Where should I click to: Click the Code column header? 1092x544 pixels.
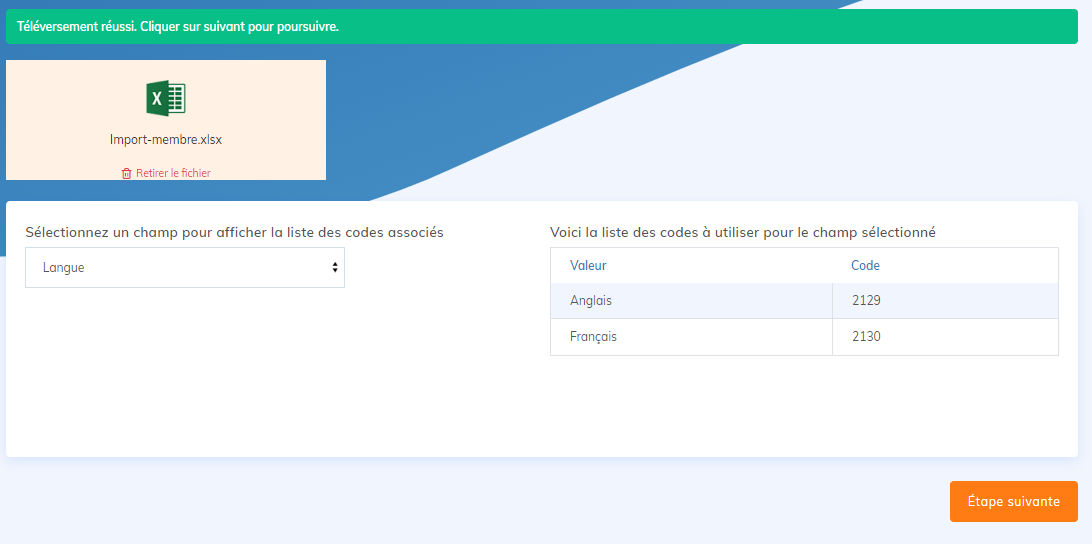tap(865, 266)
